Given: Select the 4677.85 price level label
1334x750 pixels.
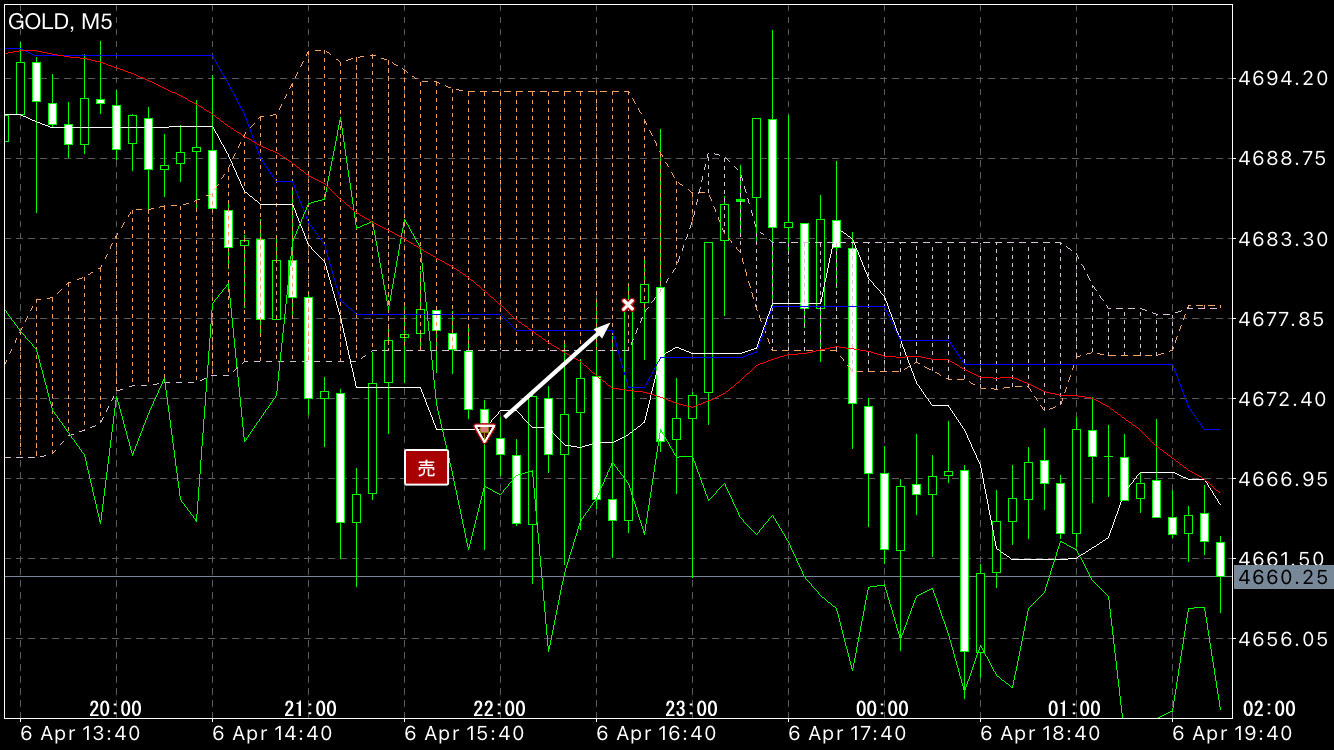Looking at the screenshot, I should [x=1282, y=319].
